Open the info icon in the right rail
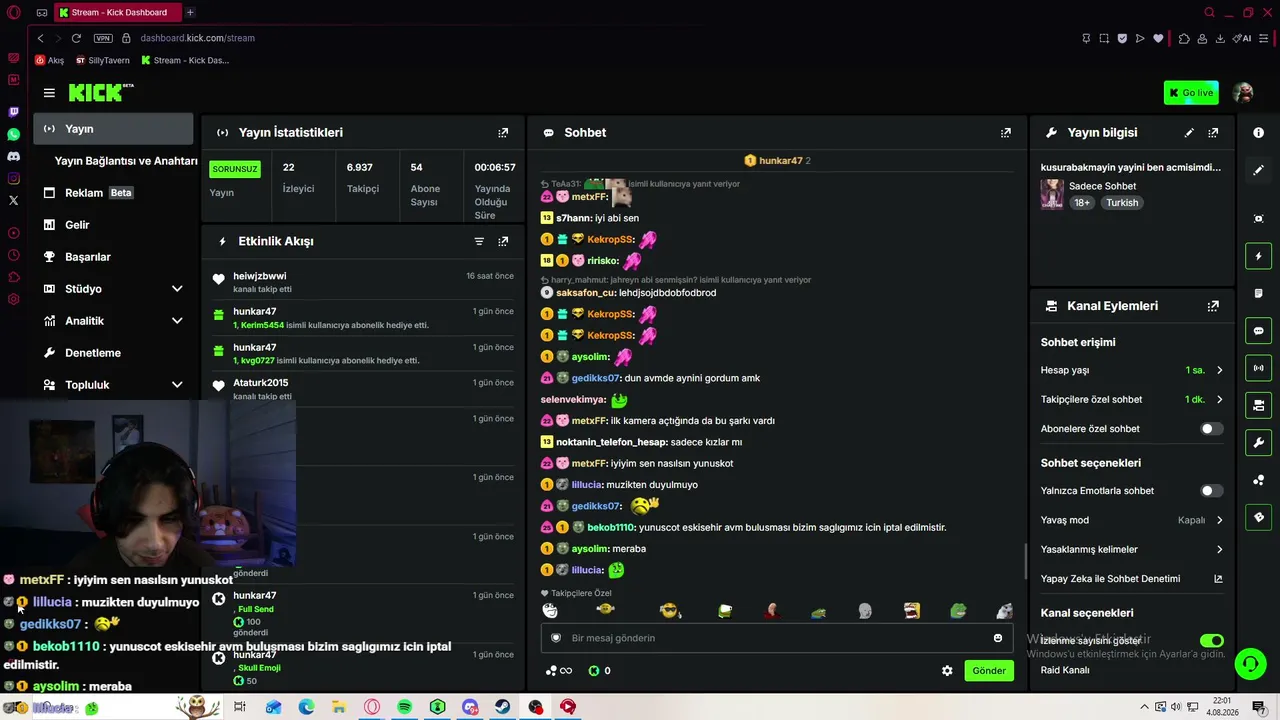Screen dimensions: 1280x720 point(1259,133)
